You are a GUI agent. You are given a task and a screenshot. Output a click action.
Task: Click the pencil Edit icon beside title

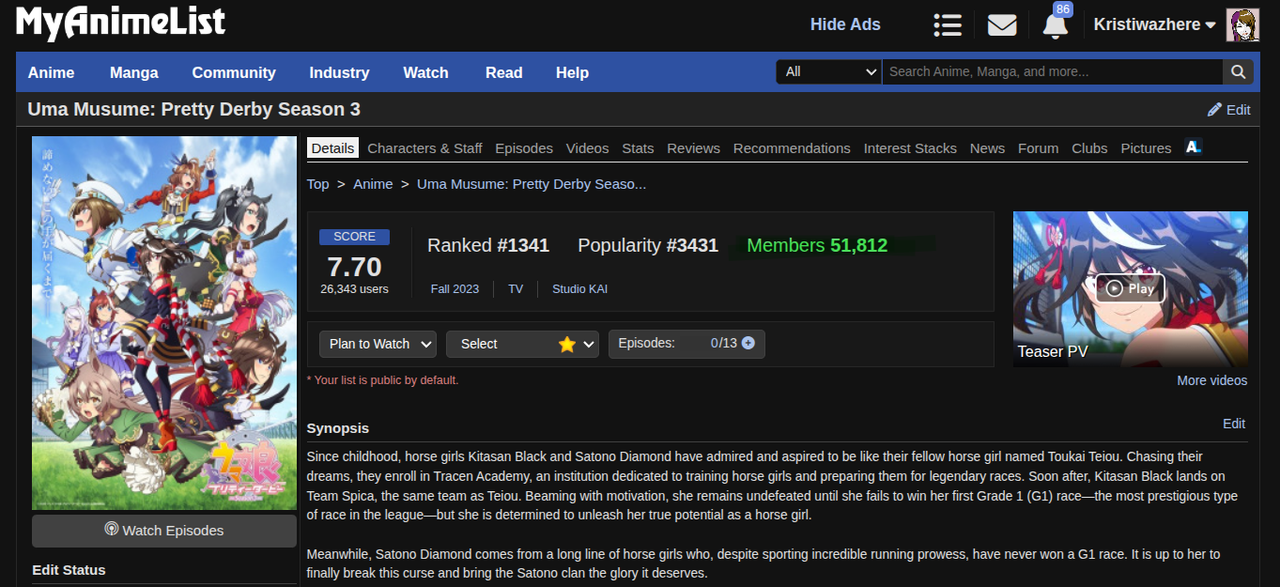tap(1229, 110)
